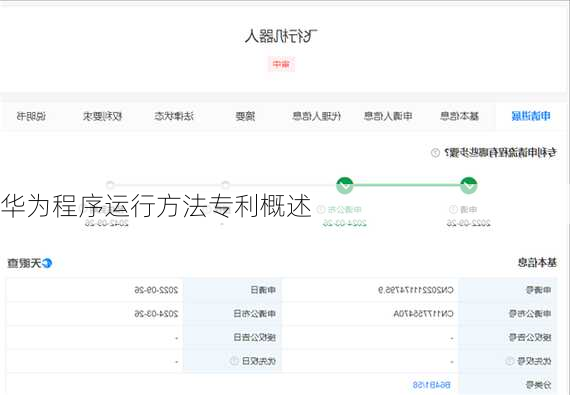Click the 优先权号 table label
The width and height of the screenshot is (570, 395).
tap(534, 361)
